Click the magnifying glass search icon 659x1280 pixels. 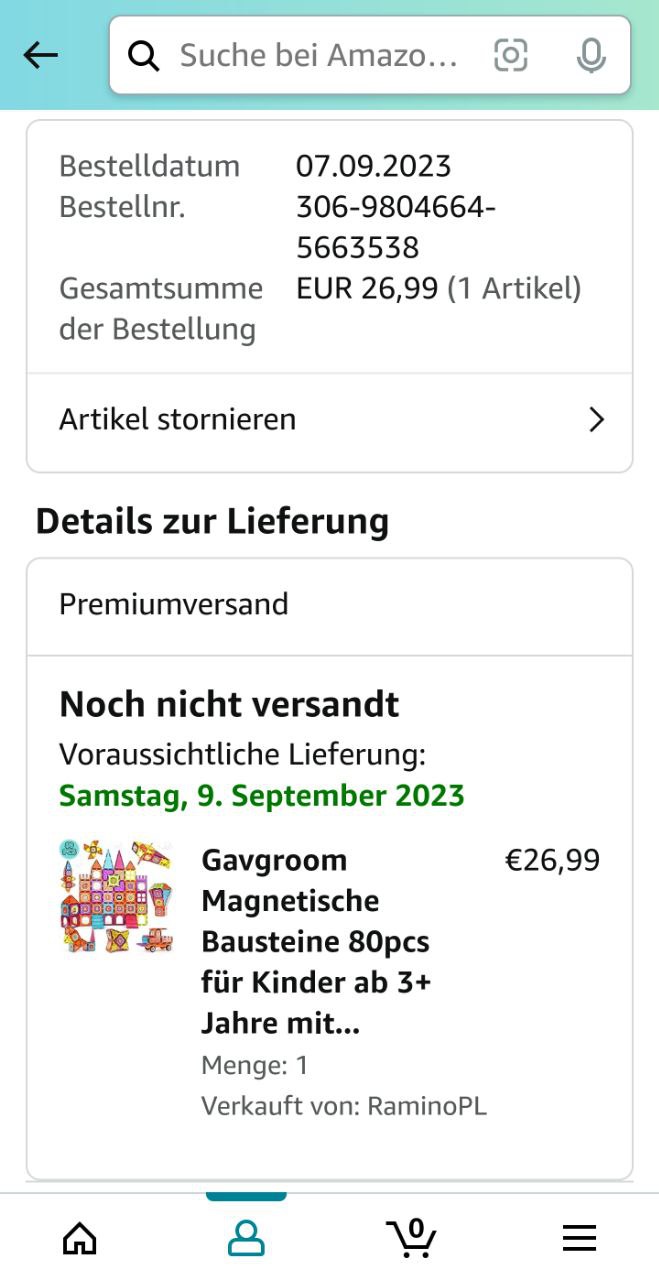pos(144,57)
